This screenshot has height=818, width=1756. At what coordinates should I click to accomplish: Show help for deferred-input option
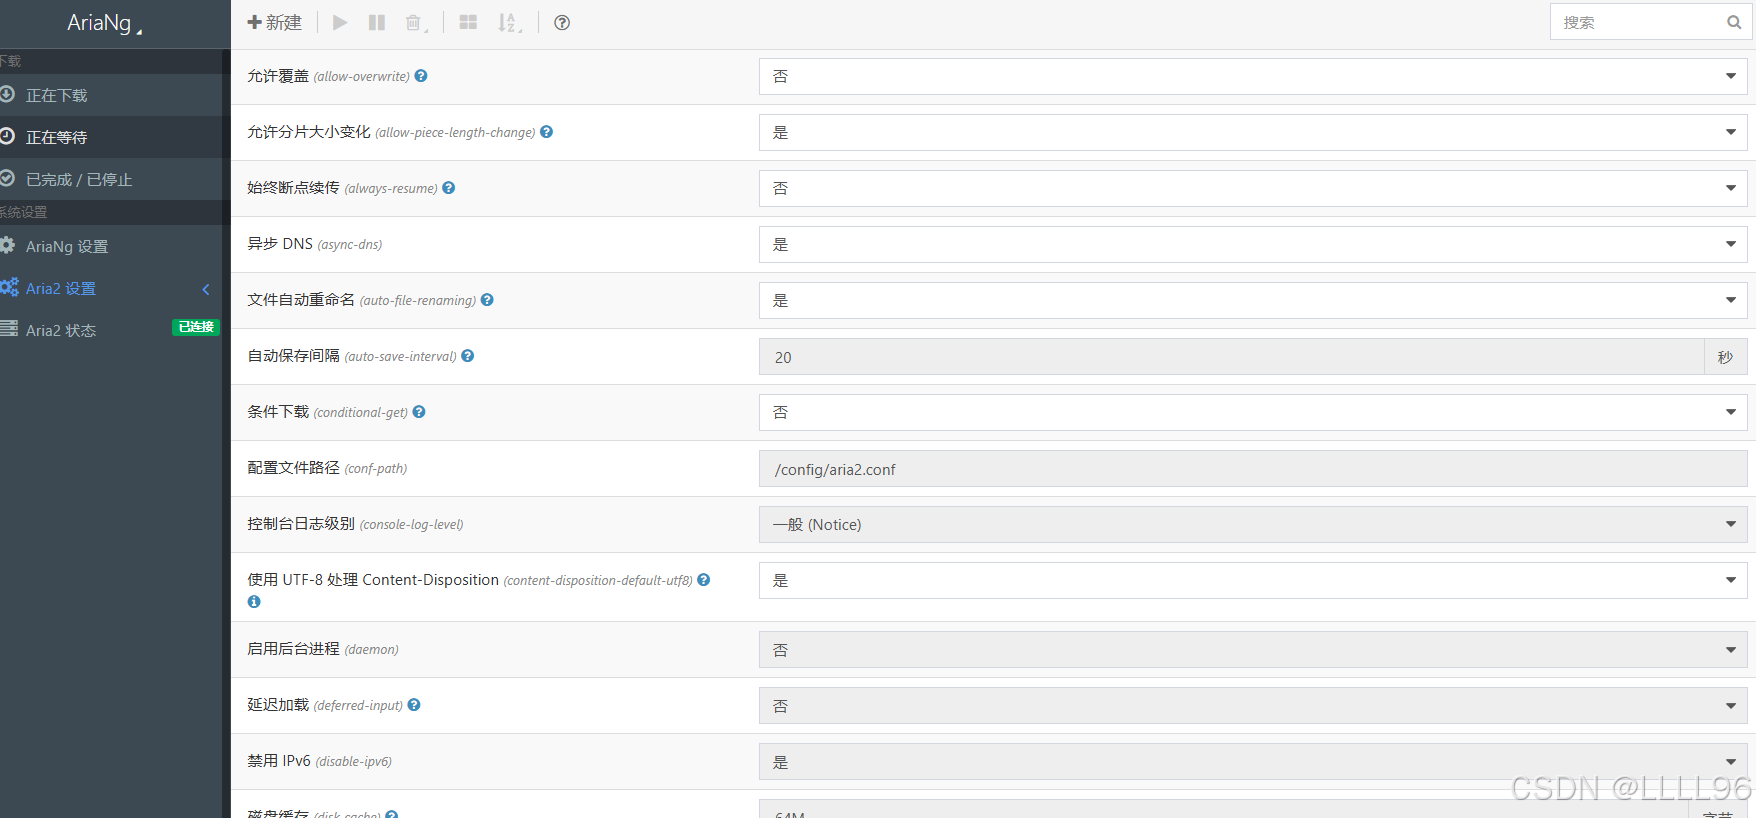tap(414, 705)
